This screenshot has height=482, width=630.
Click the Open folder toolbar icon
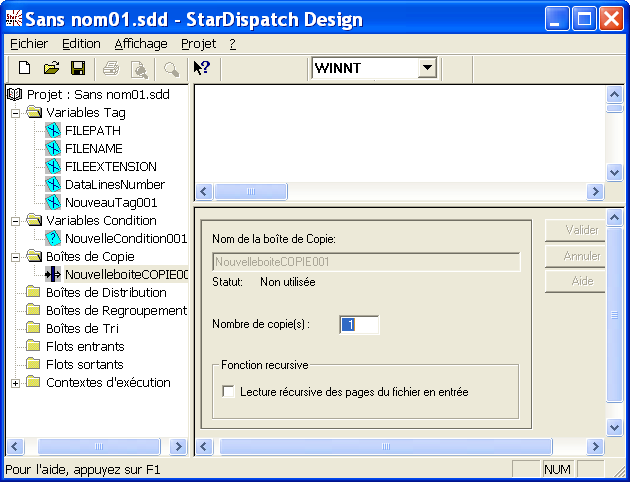pyautogui.click(x=51, y=68)
